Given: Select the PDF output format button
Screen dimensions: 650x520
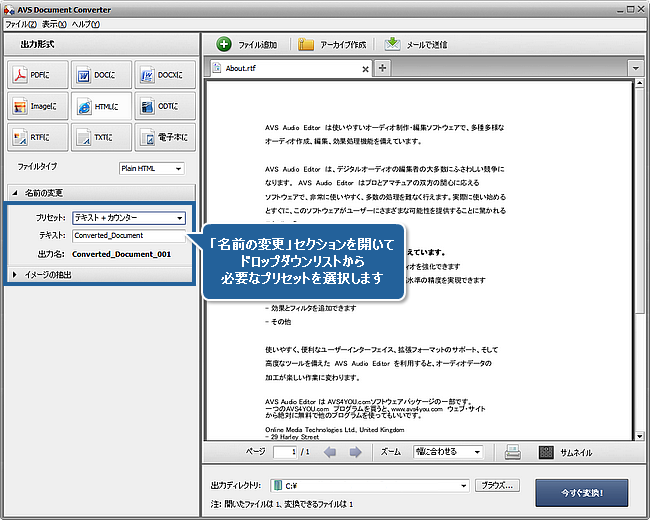Looking at the screenshot, I should (x=38, y=75).
